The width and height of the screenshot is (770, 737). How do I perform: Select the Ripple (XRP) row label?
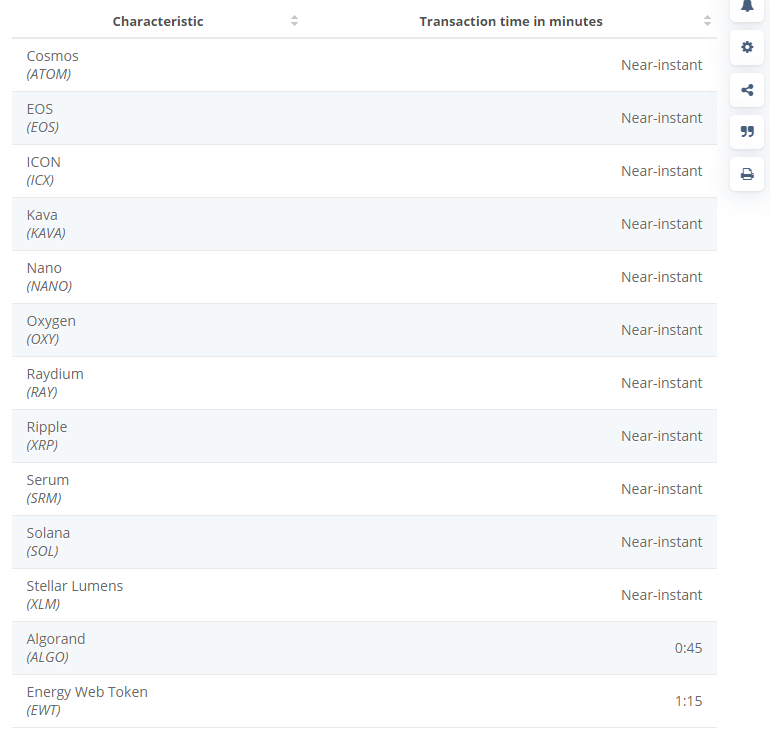47,436
